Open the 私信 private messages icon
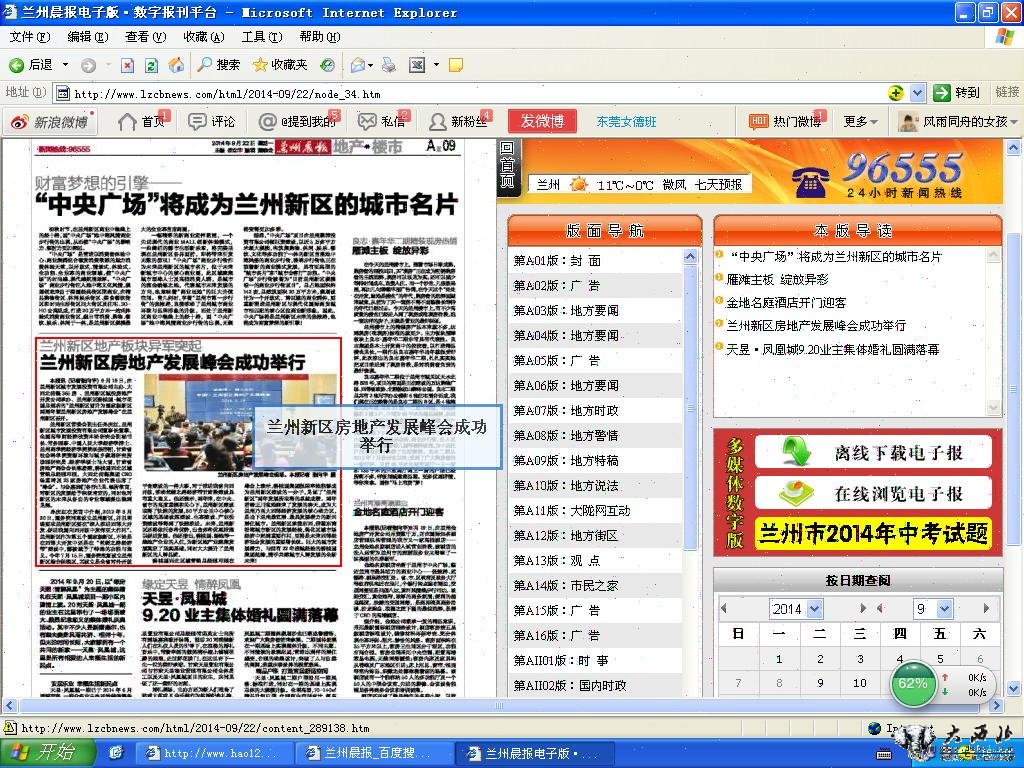 381,122
